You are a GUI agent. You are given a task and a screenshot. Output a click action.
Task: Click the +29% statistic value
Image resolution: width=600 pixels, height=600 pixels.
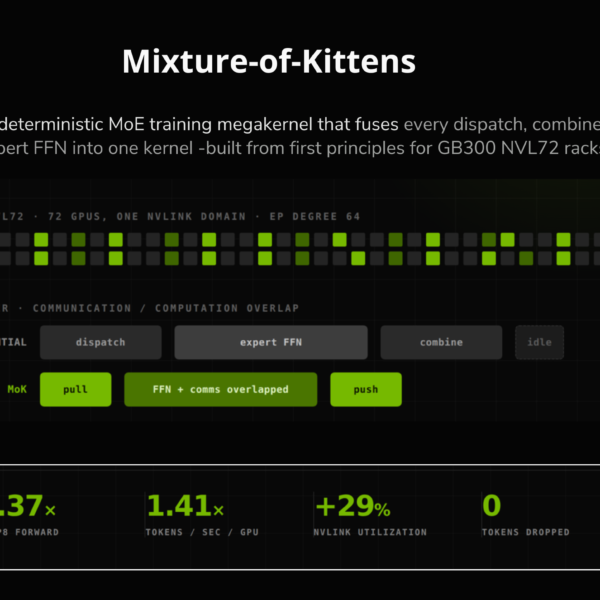pos(352,506)
